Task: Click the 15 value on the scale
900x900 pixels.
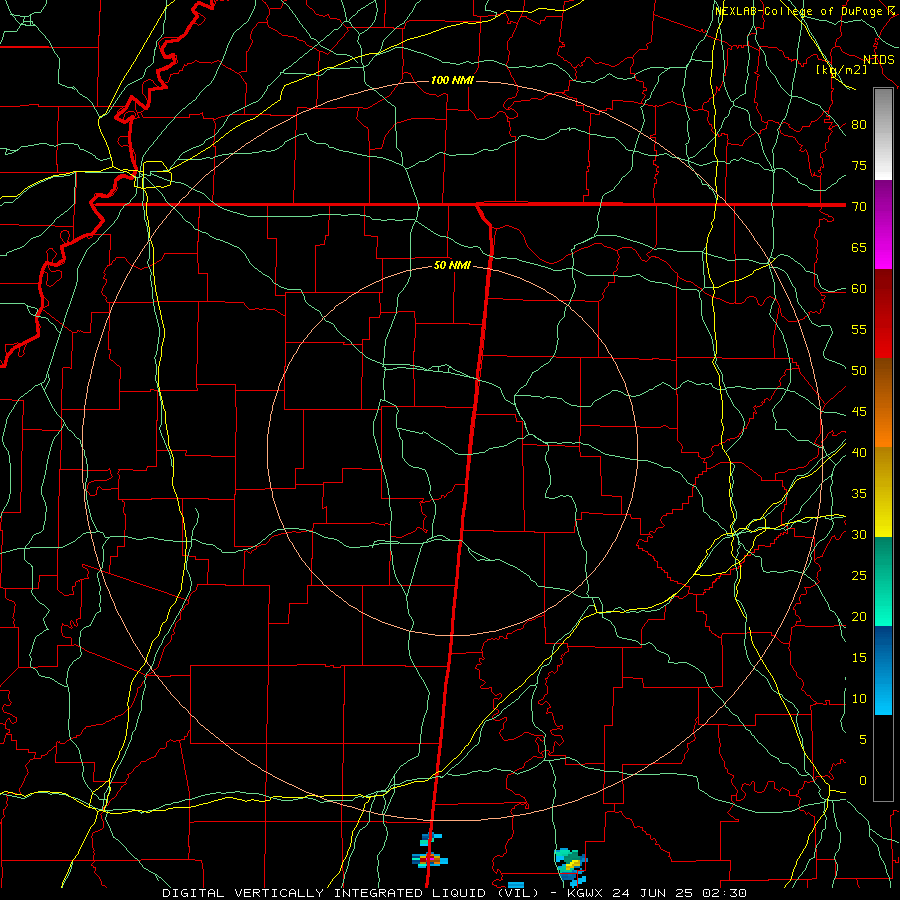Action: pyautogui.click(x=859, y=658)
